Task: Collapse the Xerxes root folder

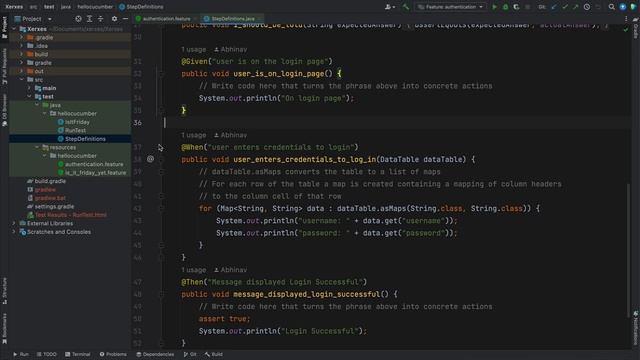Action: pyautogui.click(x=14, y=29)
